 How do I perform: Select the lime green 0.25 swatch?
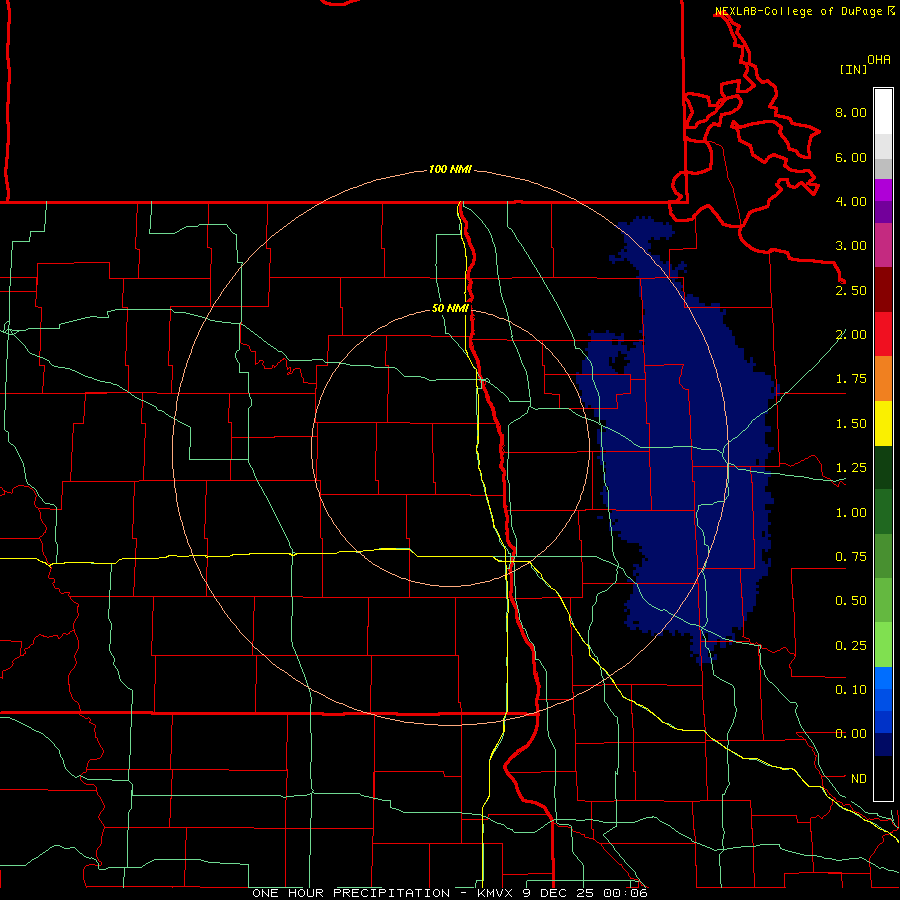point(883,645)
